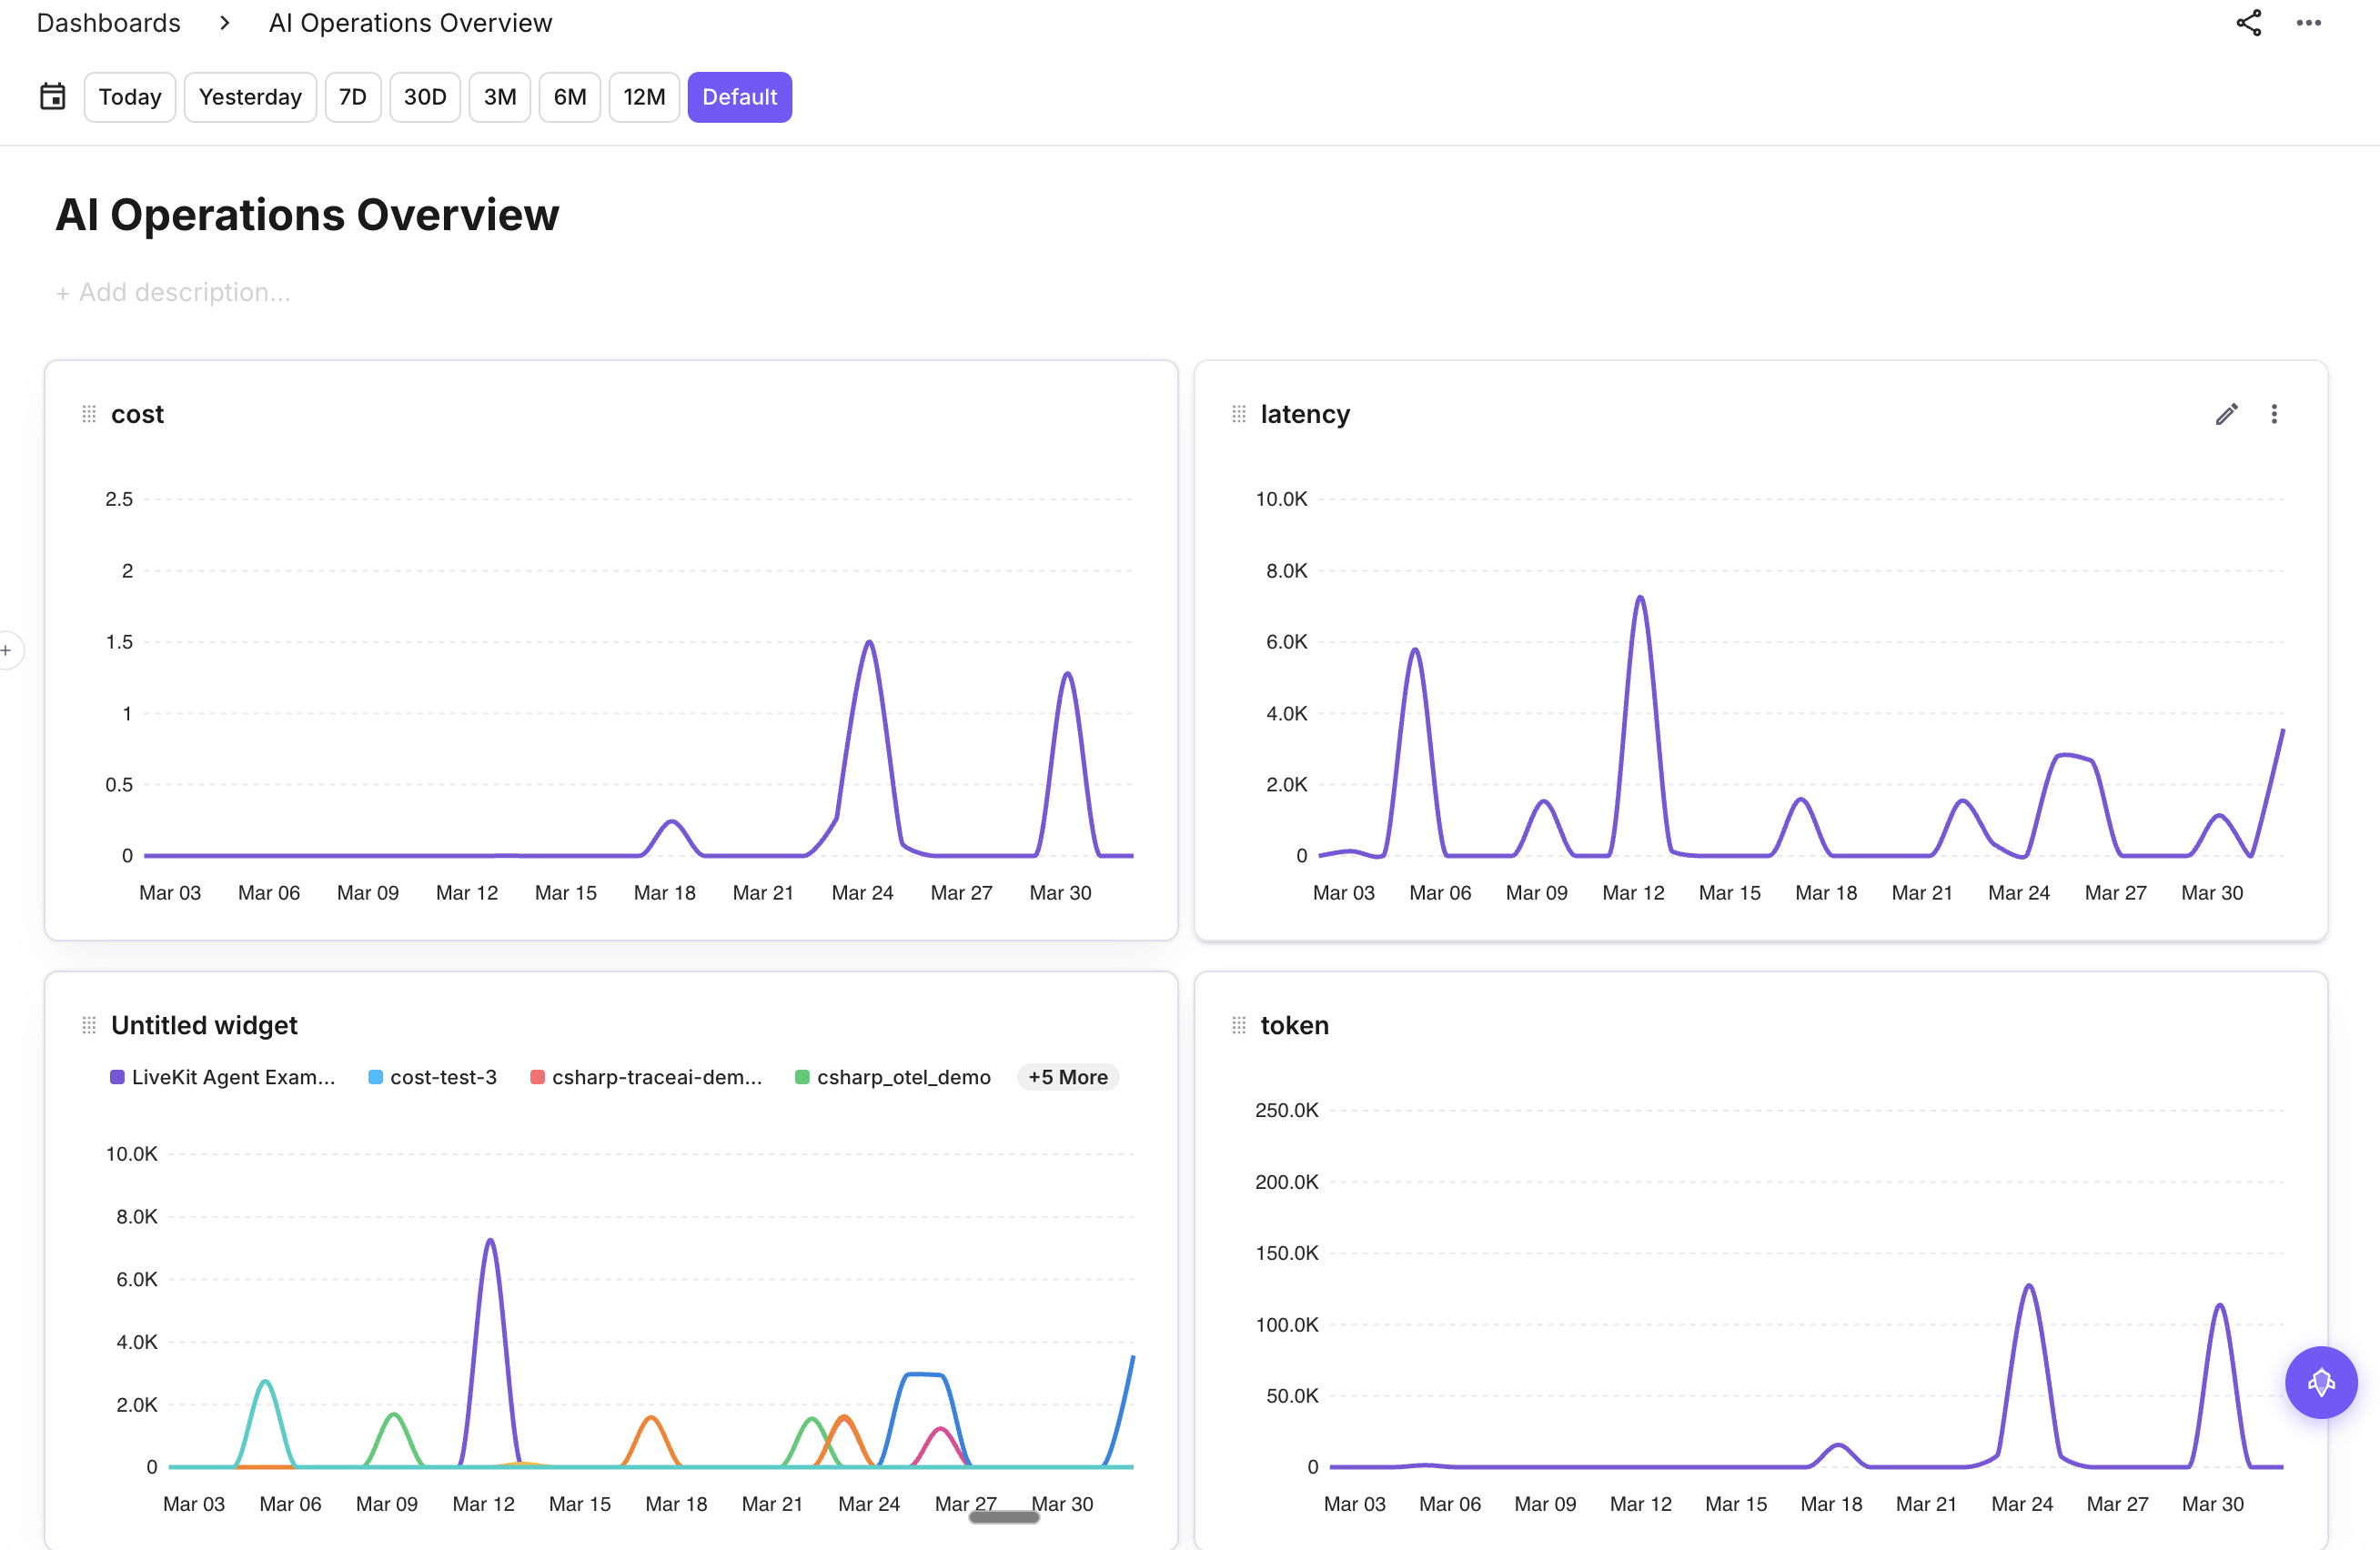This screenshot has height=1550, width=2380.
Task: Toggle the cost-test-3 legend series
Action: point(432,1077)
